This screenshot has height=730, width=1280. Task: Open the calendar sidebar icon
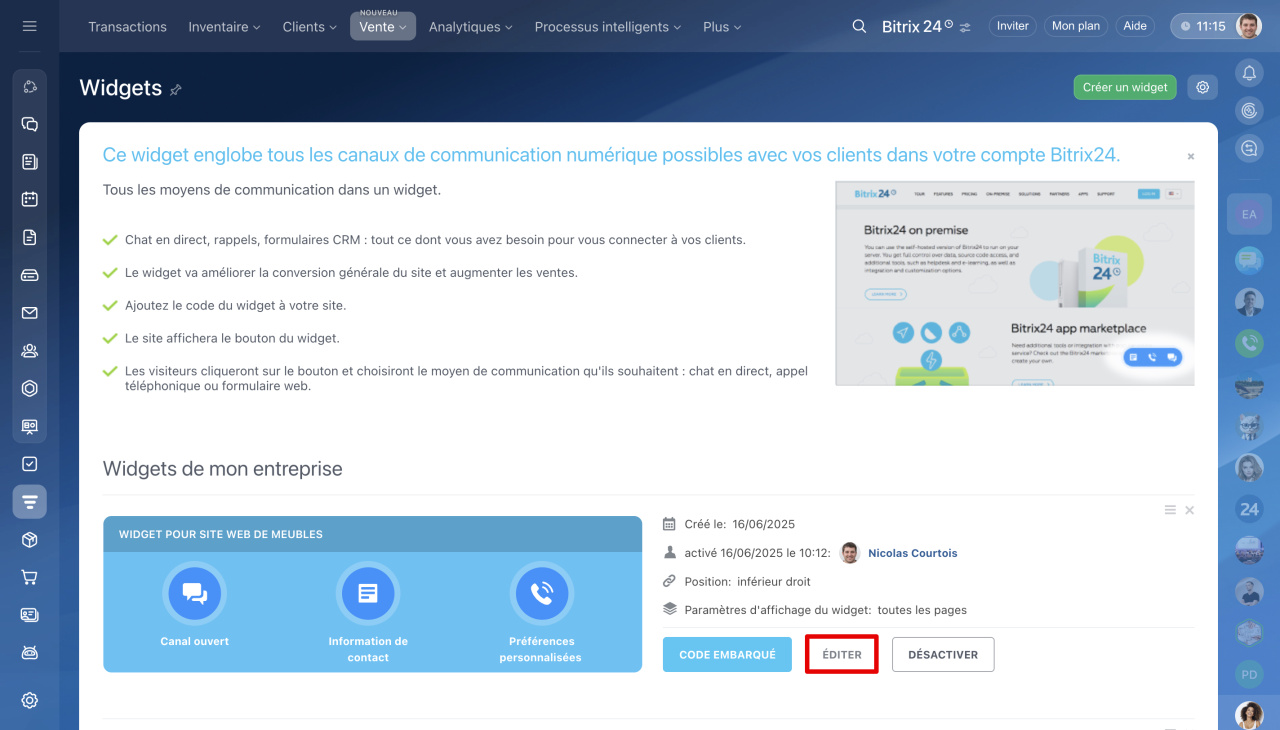(x=30, y=199)
